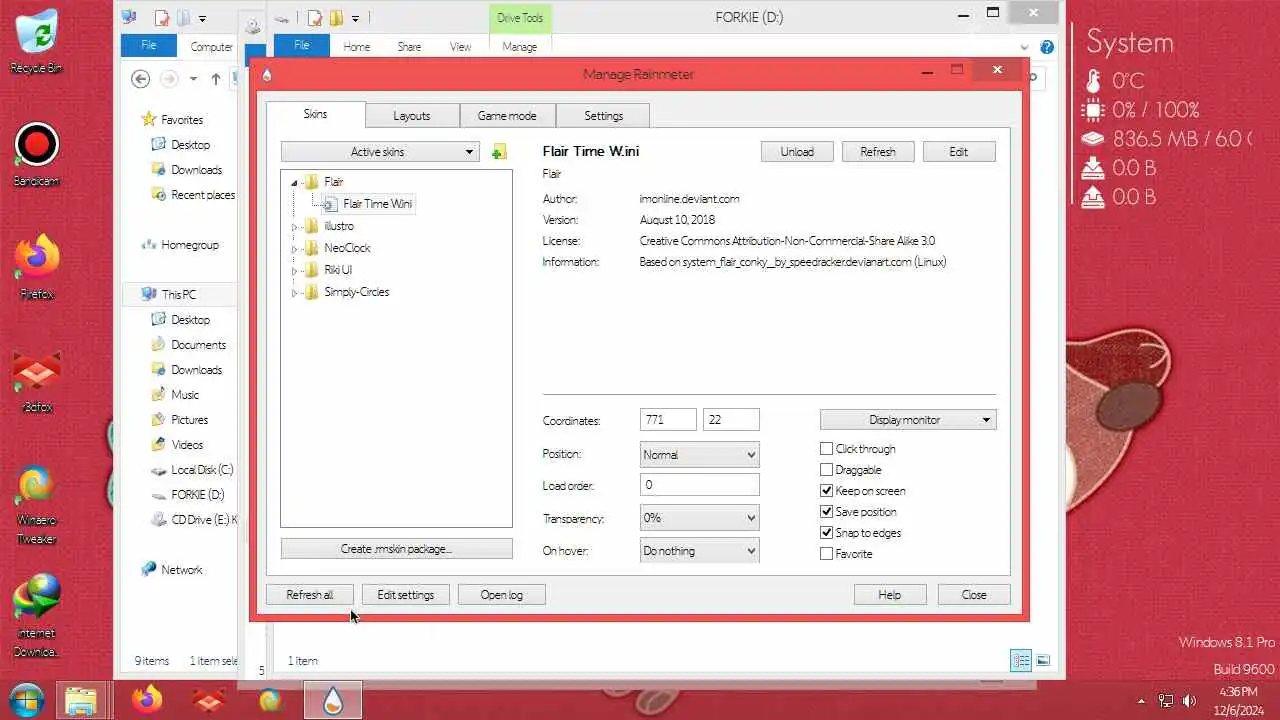
Task: Open the View ribbon tab
Action: click(460, 47)
